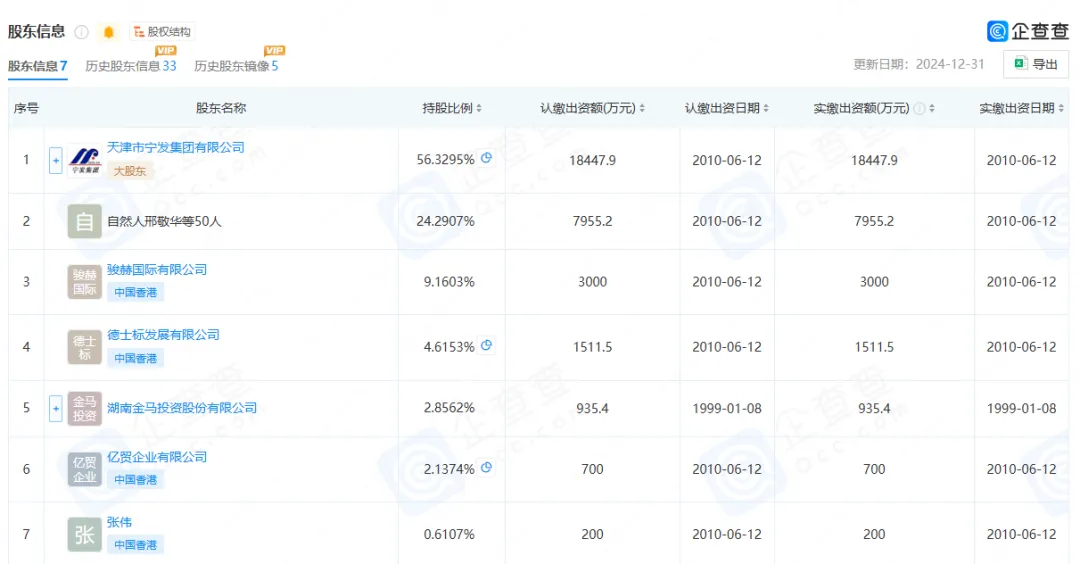Click pie chart icon next to 2.1374%
This screenshot has width=1080, height=564.
(487, 467)
